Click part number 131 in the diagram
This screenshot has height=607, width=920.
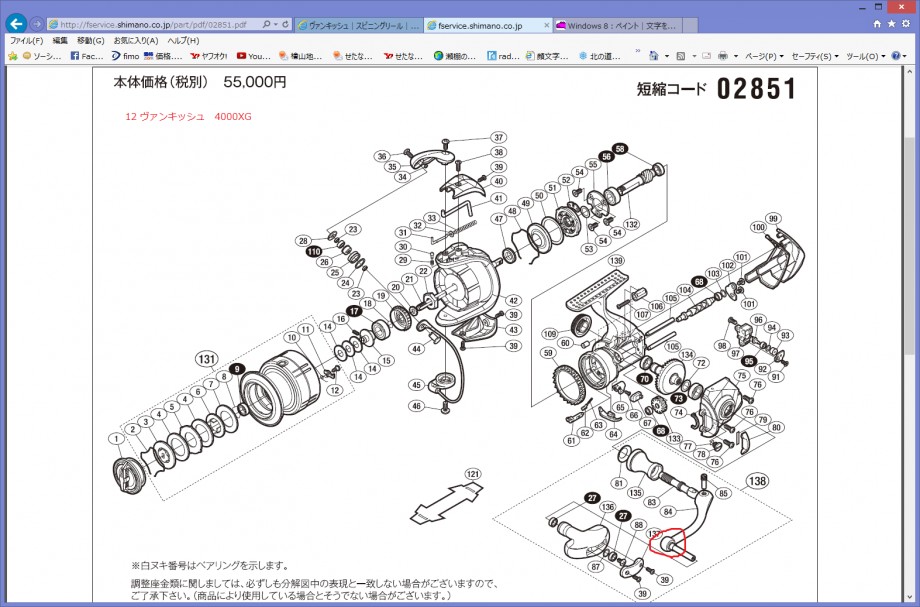[x=207, y=359]
